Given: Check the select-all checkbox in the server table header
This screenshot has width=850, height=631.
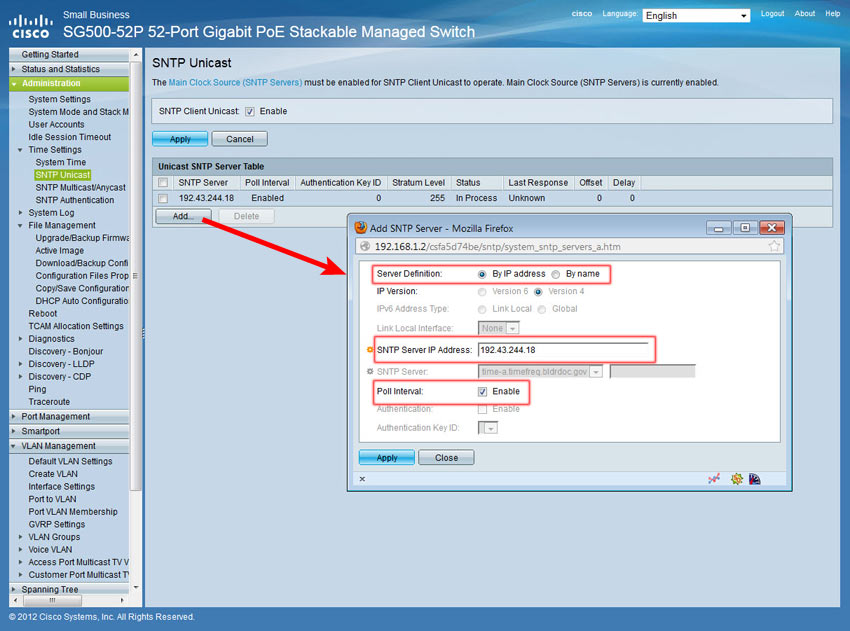Looking at the screenshot, I should [x=163, y=183].
